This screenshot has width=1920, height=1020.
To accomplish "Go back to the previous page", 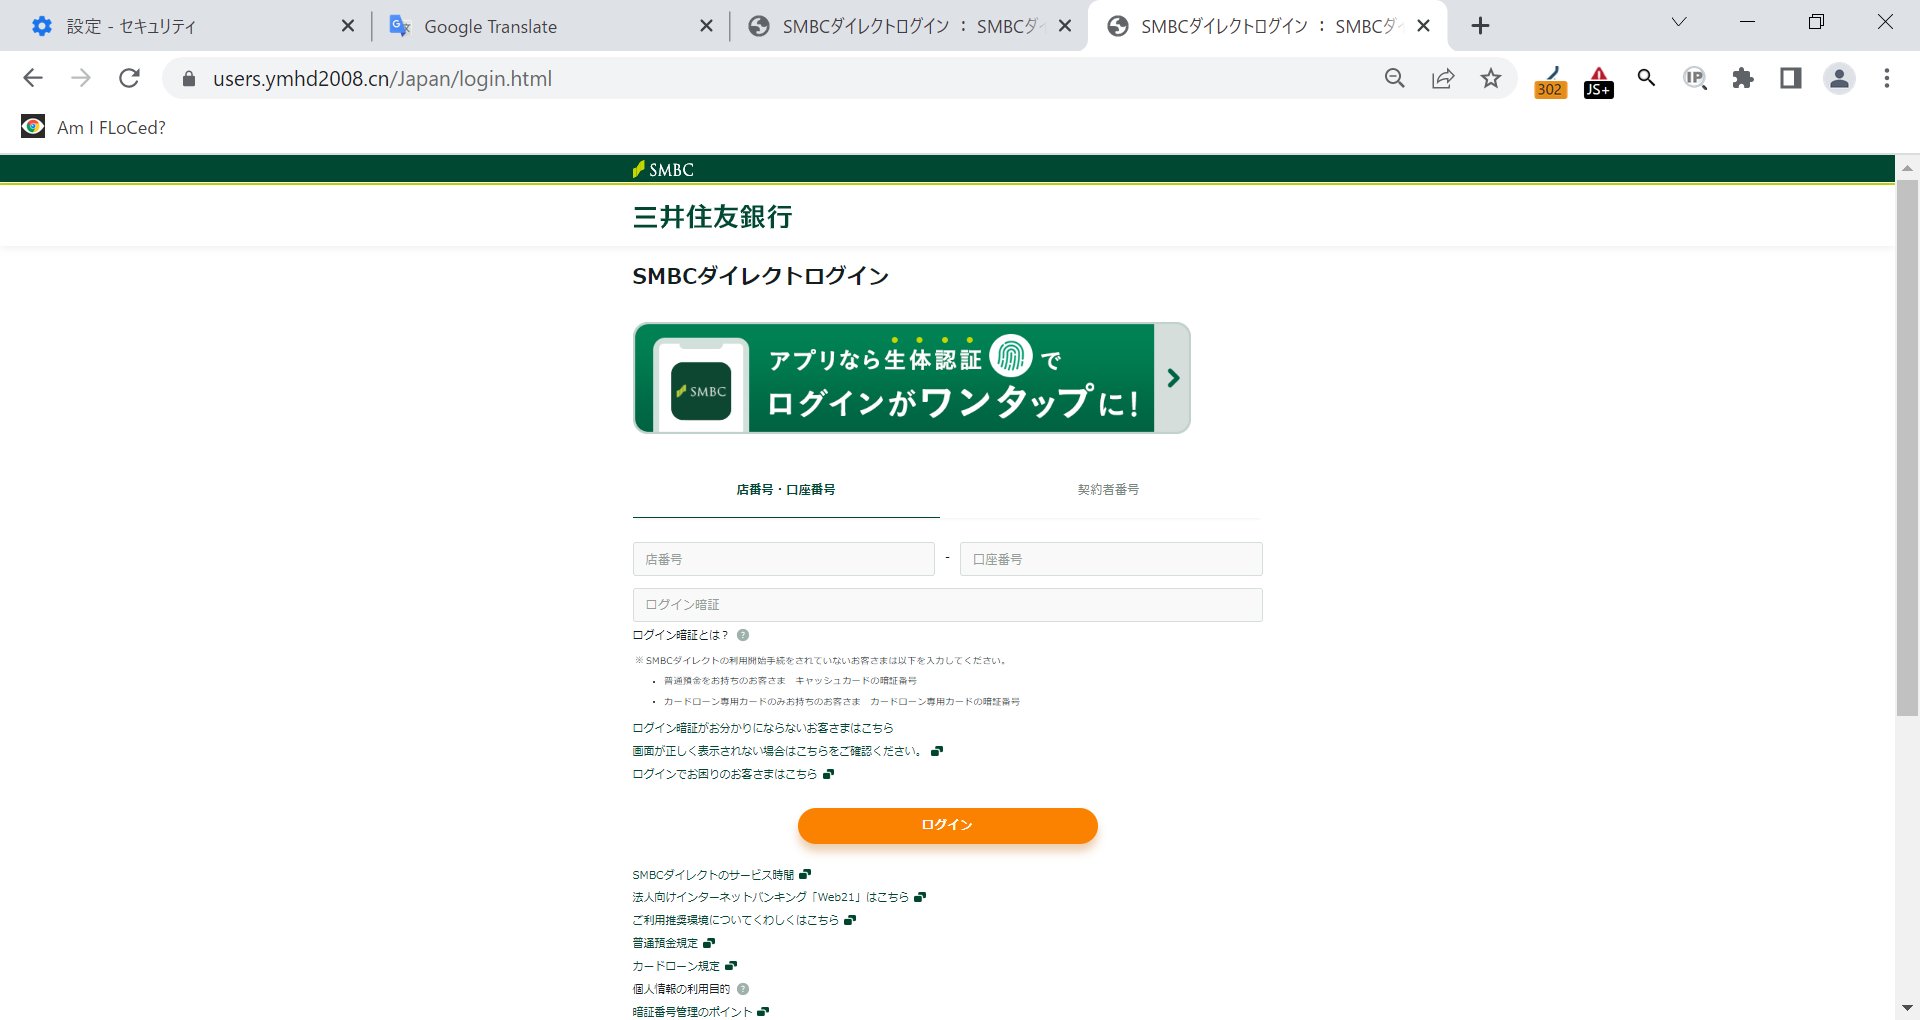I will (x=33, y=78).
